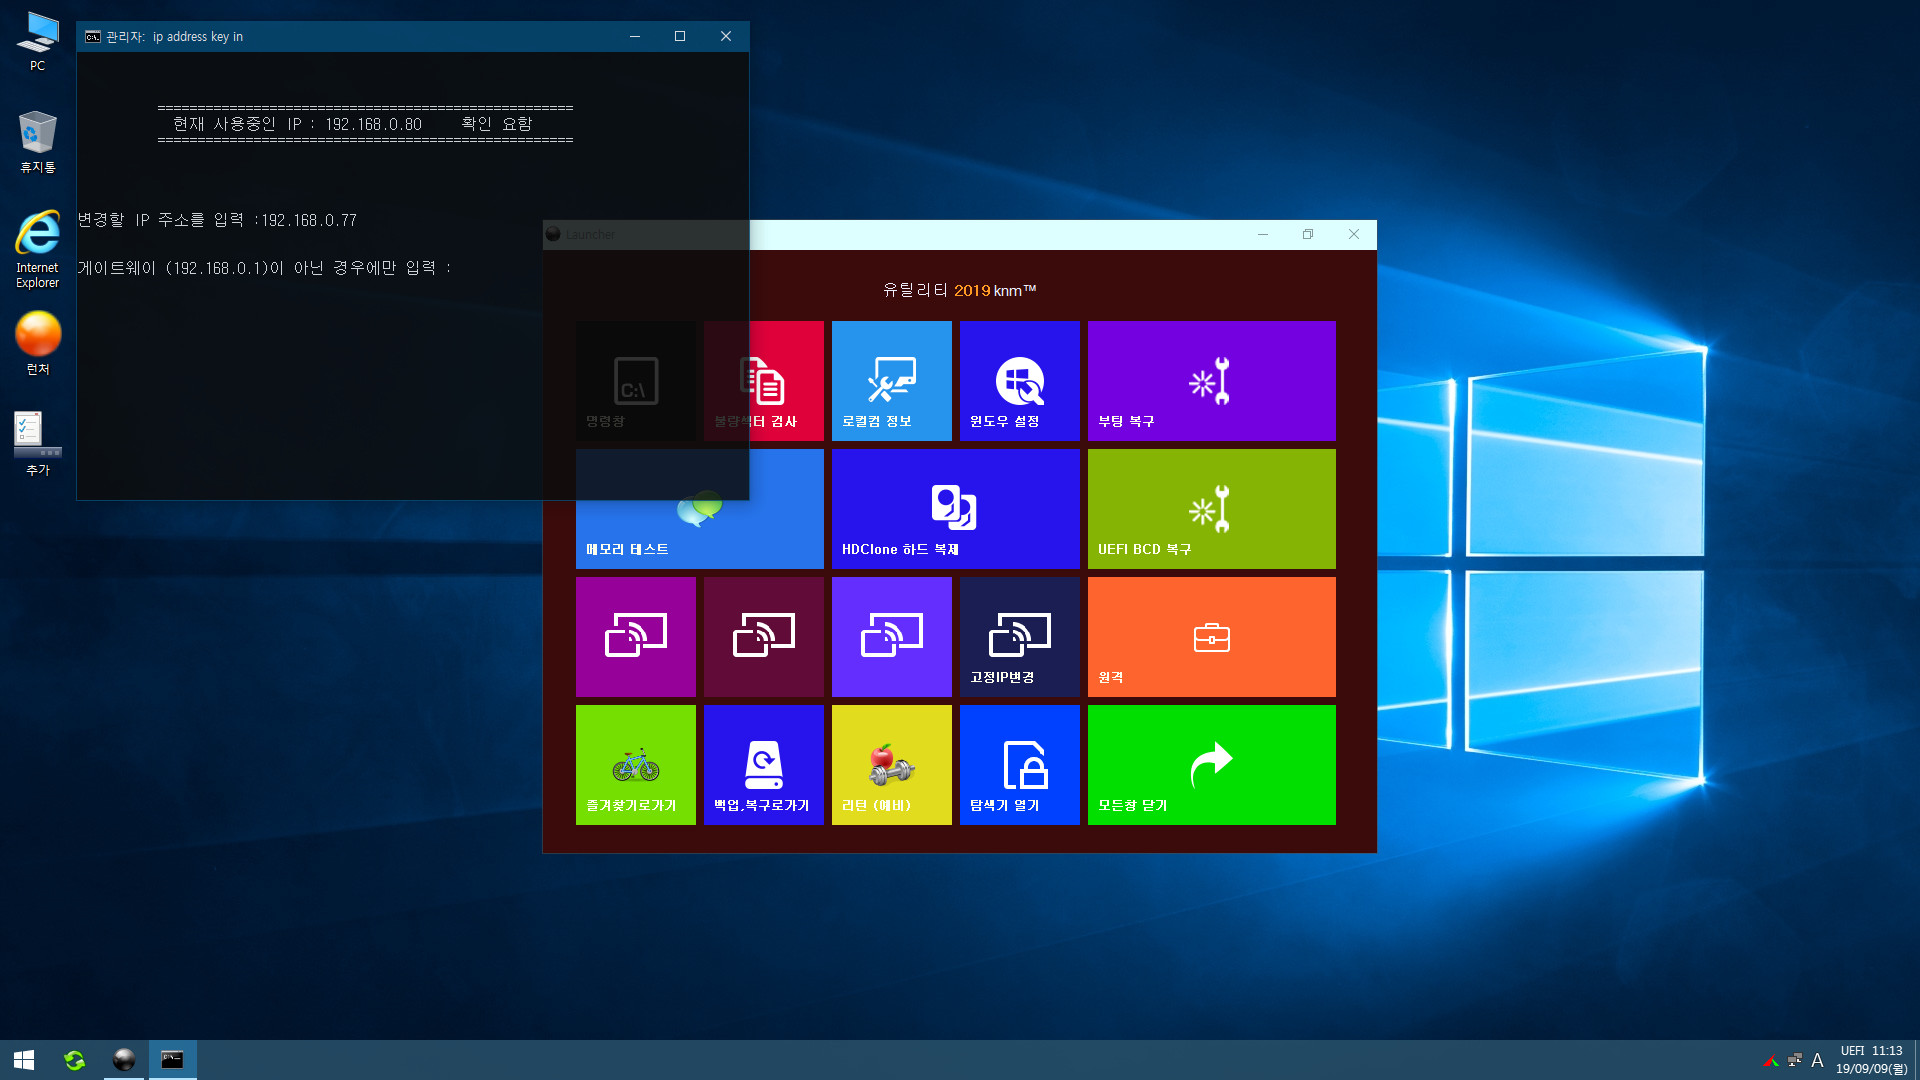Open the taskbar clock showing 11:13
The height and width of the screenshot is (1080, 1920).
1871,1060
